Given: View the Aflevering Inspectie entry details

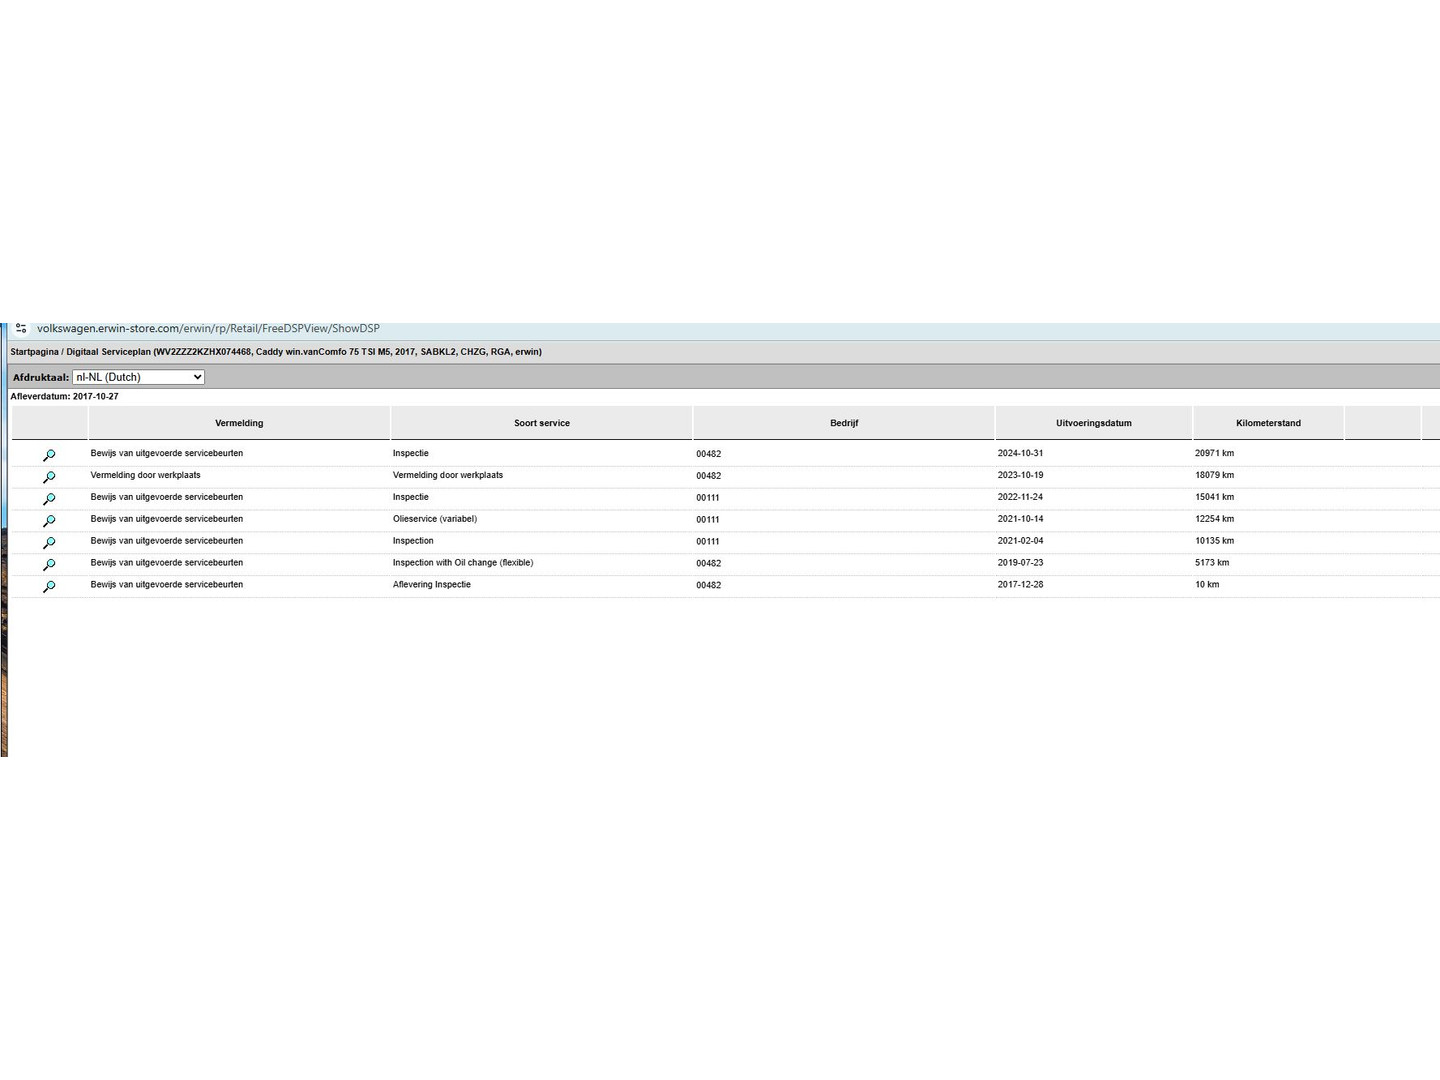Looking at the screenshot, I should click(49, 587).
